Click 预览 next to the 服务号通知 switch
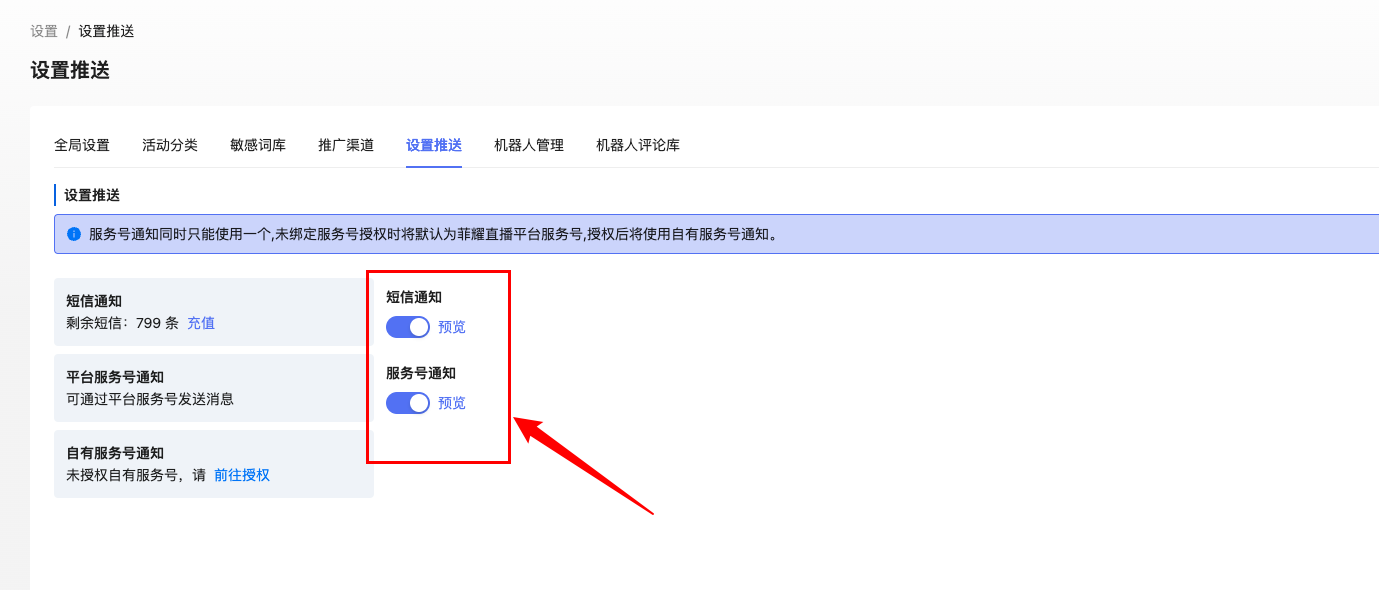 [x=452, y=403]
